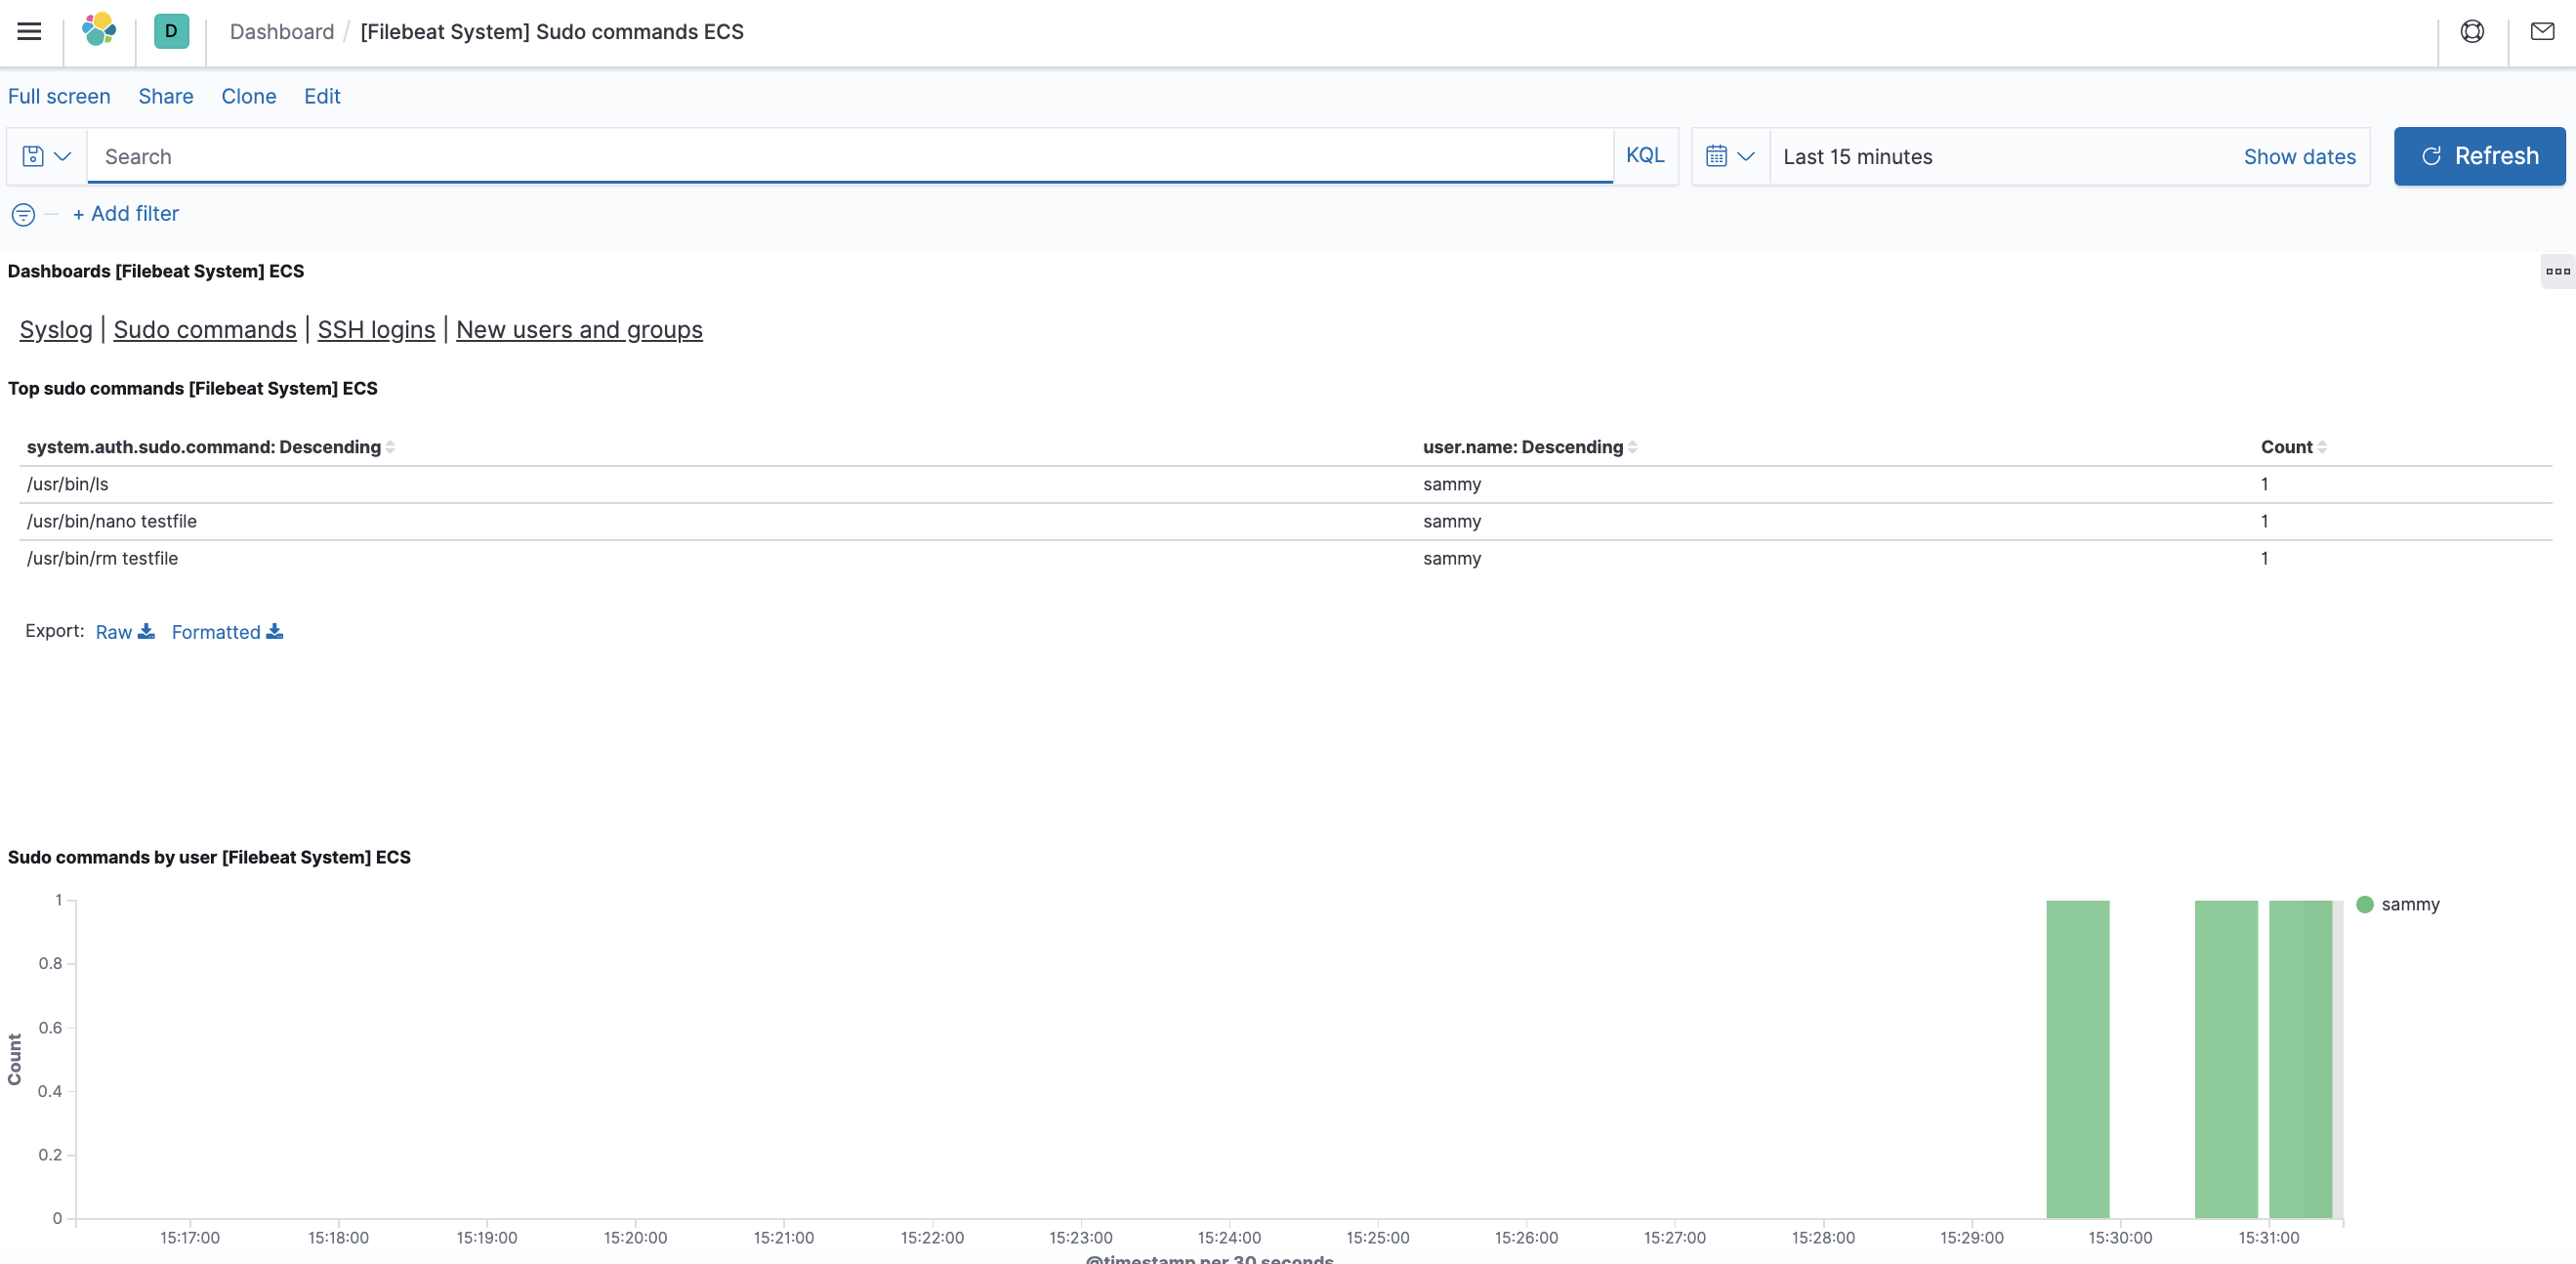
Task: Expand the index pattern selector dropdown
Action: click(43, 154)
